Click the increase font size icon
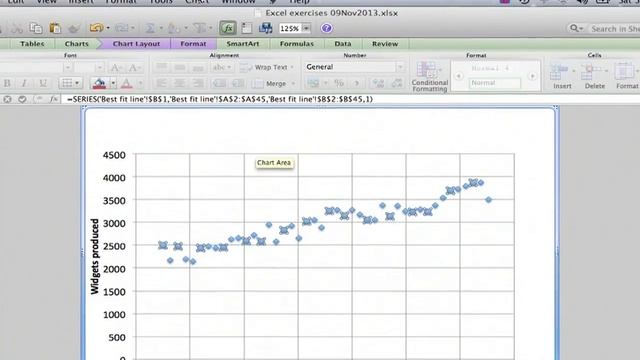 pos(116,67)
